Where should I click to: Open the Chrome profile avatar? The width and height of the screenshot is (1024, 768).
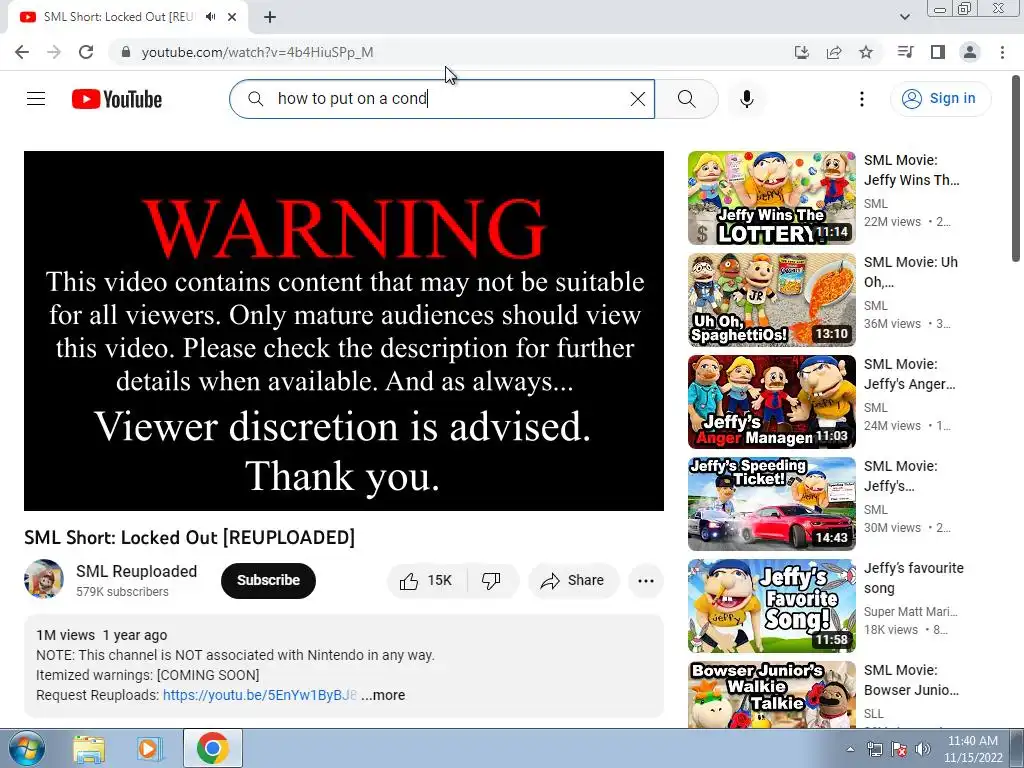[x=970, y=52]
